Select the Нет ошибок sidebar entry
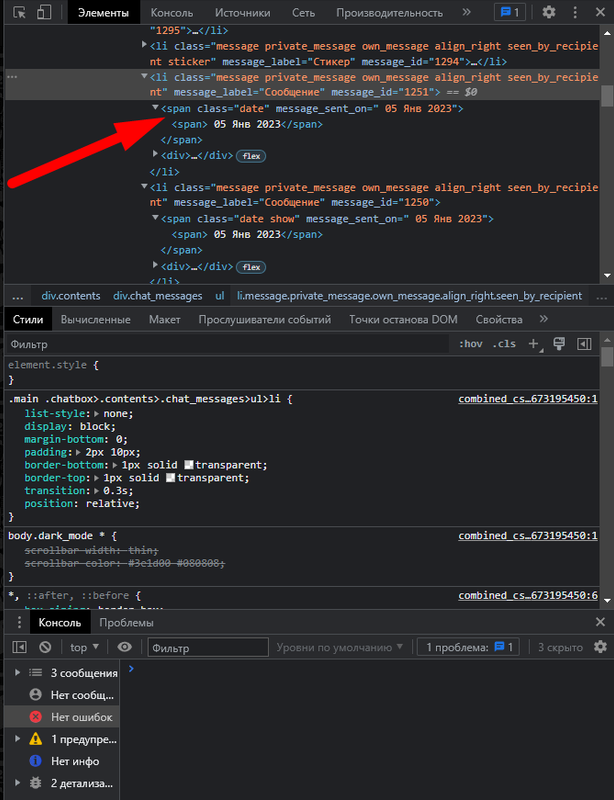 [x=62, y=717]
